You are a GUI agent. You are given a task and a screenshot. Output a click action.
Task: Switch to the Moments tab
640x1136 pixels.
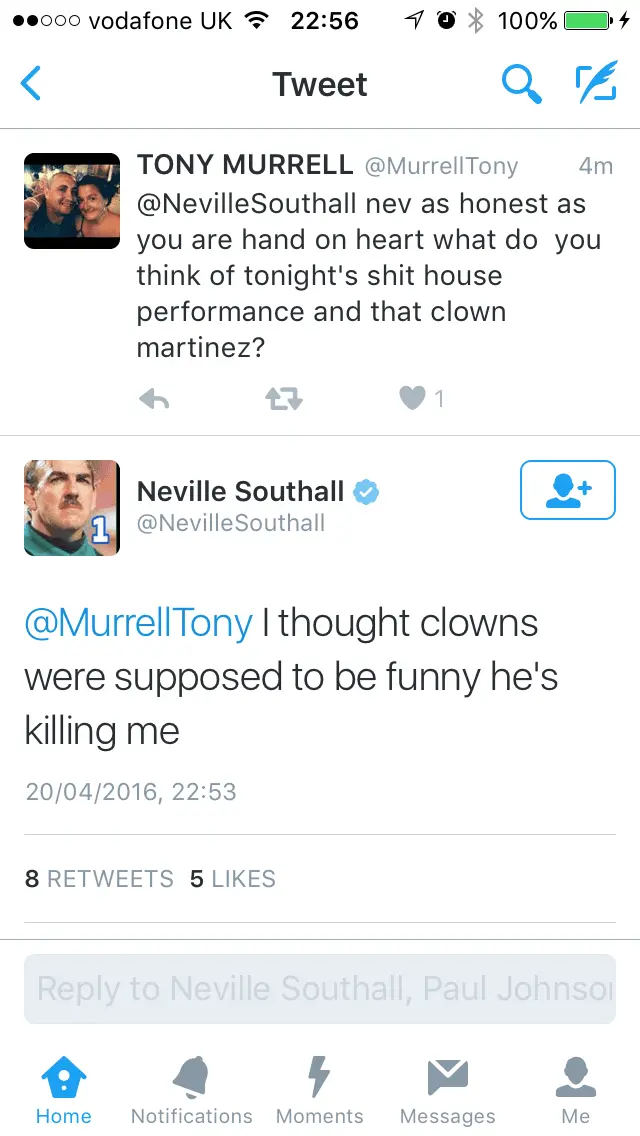pos(319,1090)
